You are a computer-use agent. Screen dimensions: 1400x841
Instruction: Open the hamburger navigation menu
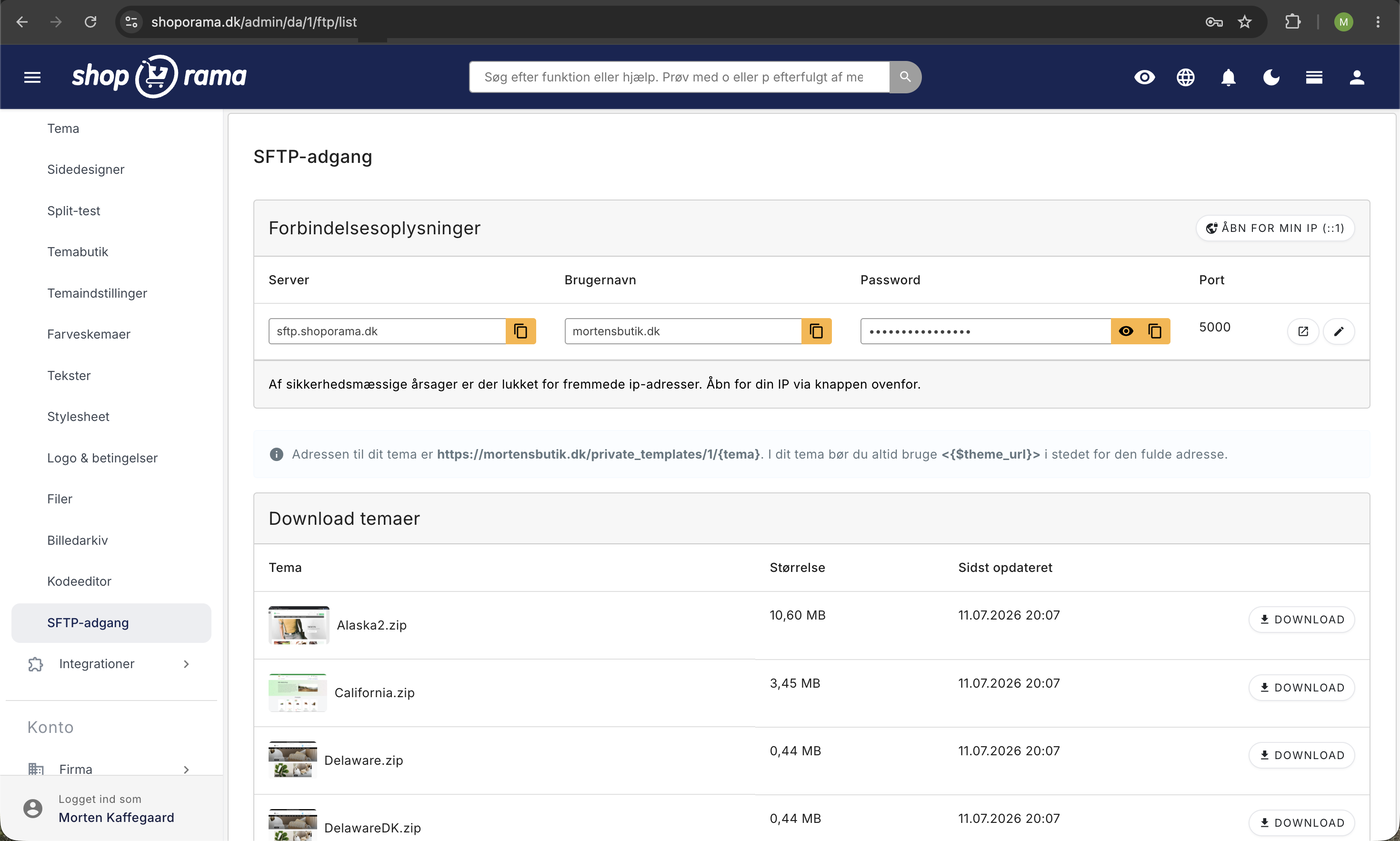click(x=32, y=77)
